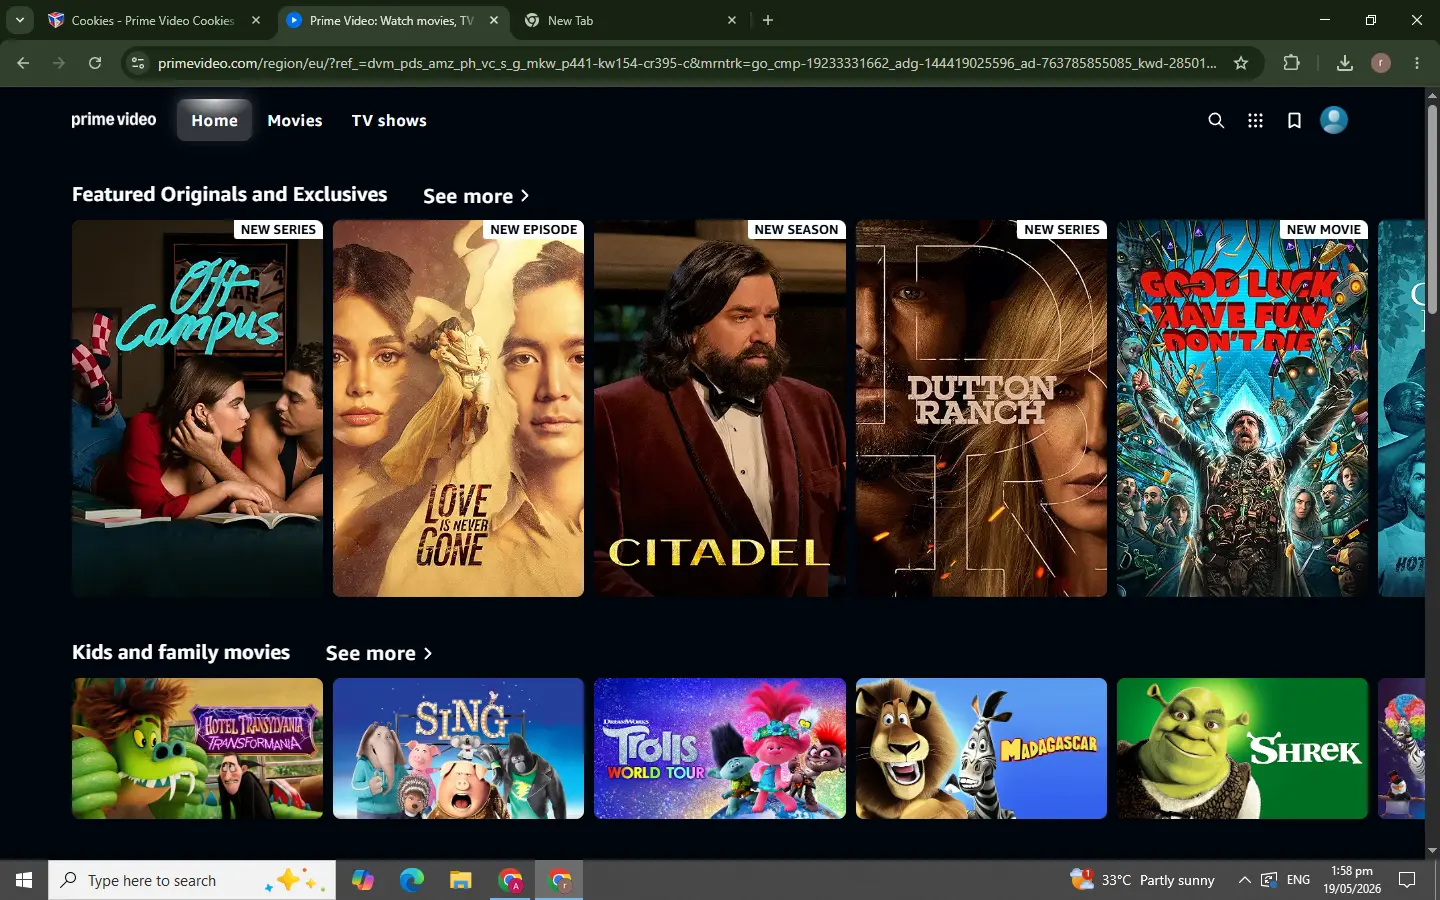View site information icon in address bar
This screenshot has width=1440, height=900.
pyautogui.click(x=138, y=63)
